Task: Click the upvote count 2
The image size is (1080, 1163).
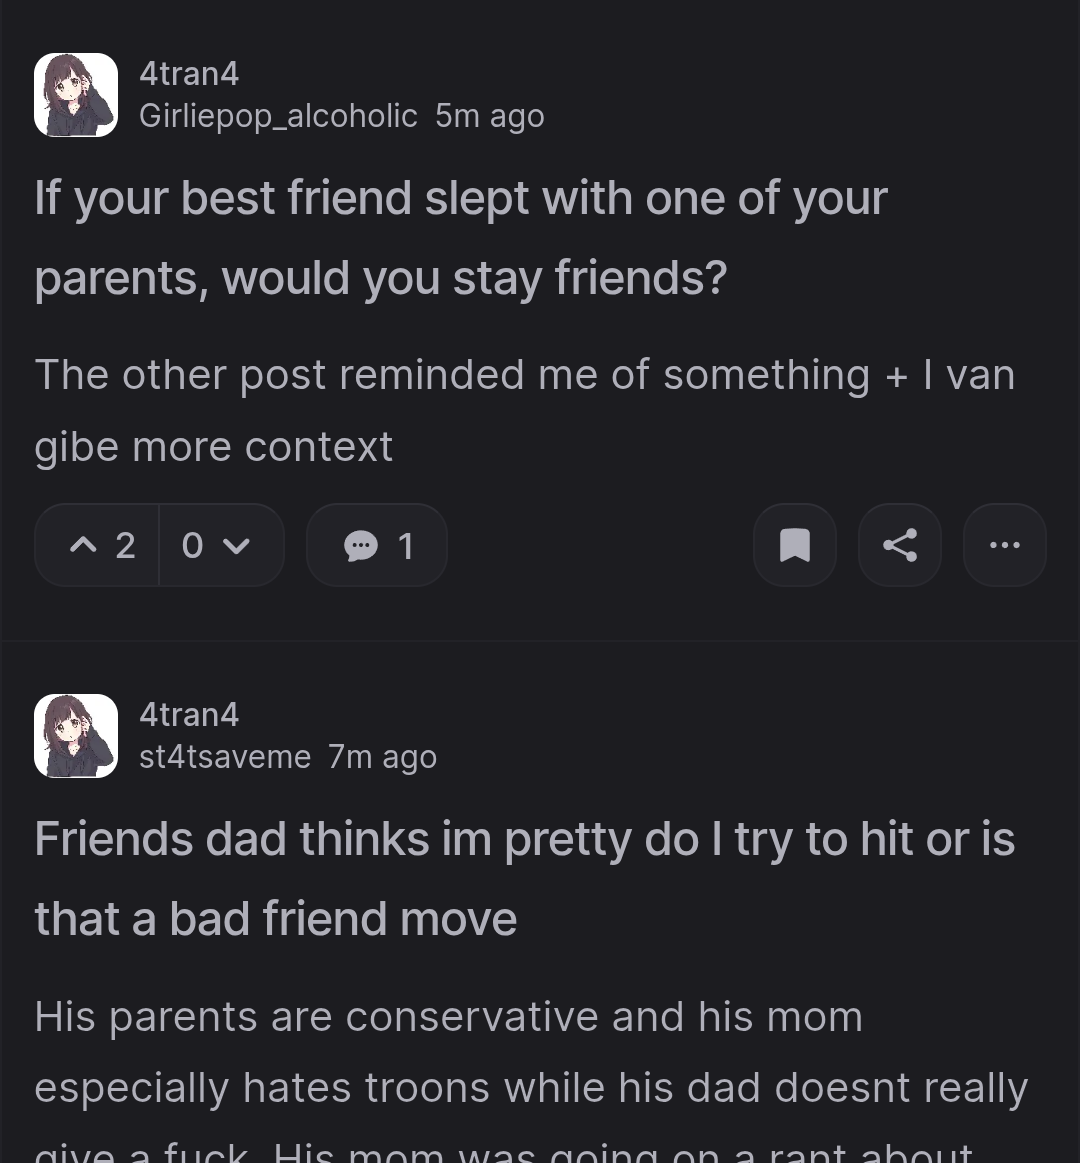Action: pyautogui.click(x=125, y=545)
